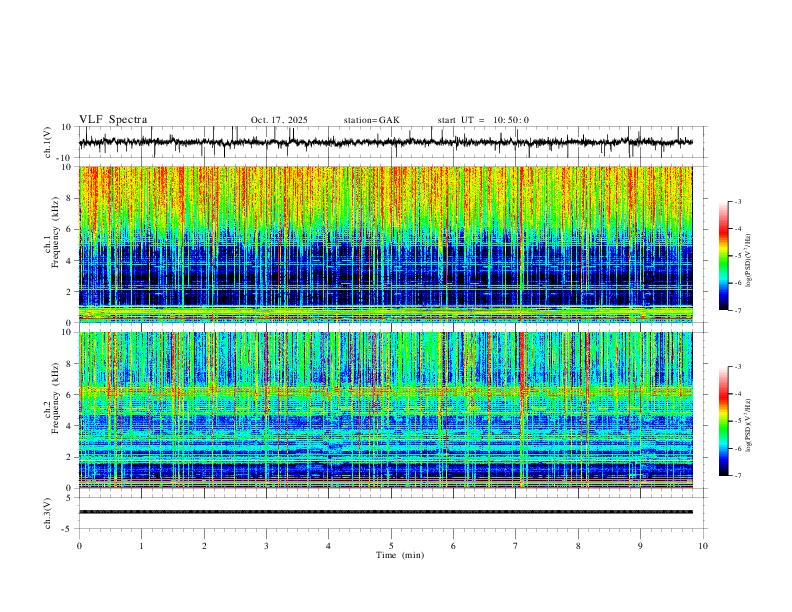Image resolution: width=792 pixels, height=612 pixels.
Task: Click the "8" tick on ch.2 frequency axis
Action: (x=70, y=364)
